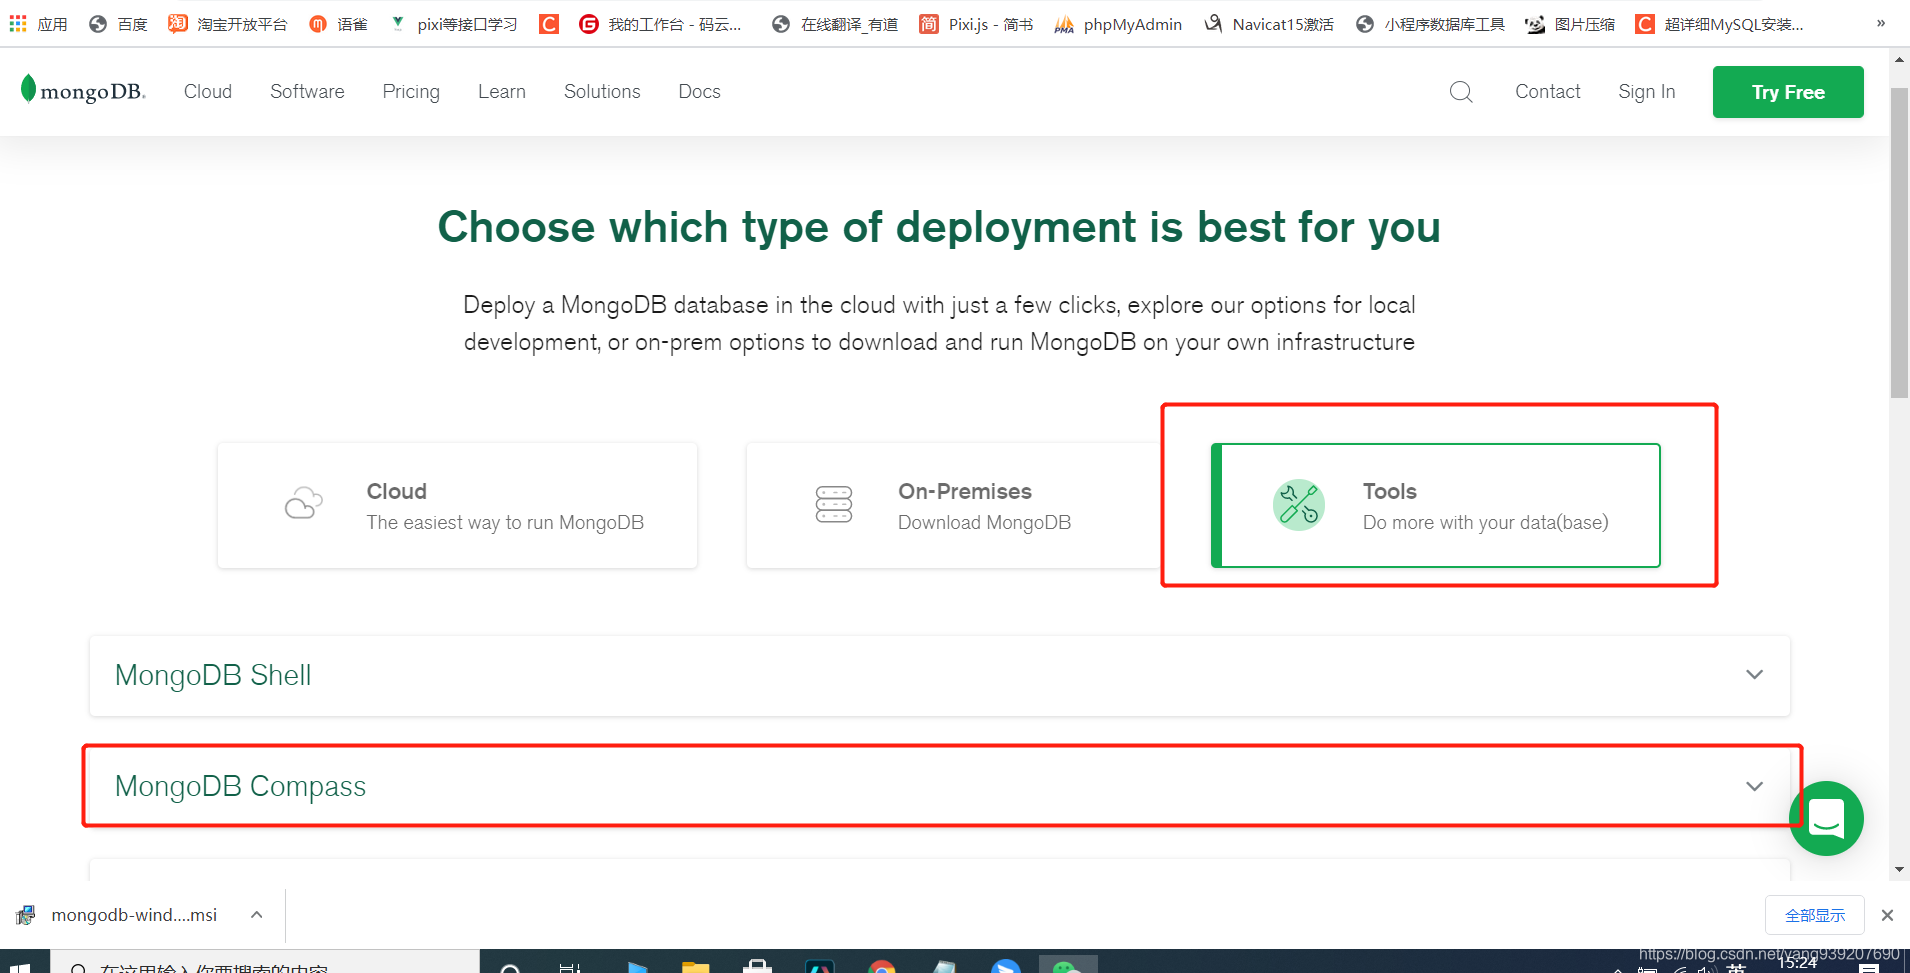1910x973 pixels.
Task: Click the page vertical scrollbar thumb
Action: click(1899, 243)
